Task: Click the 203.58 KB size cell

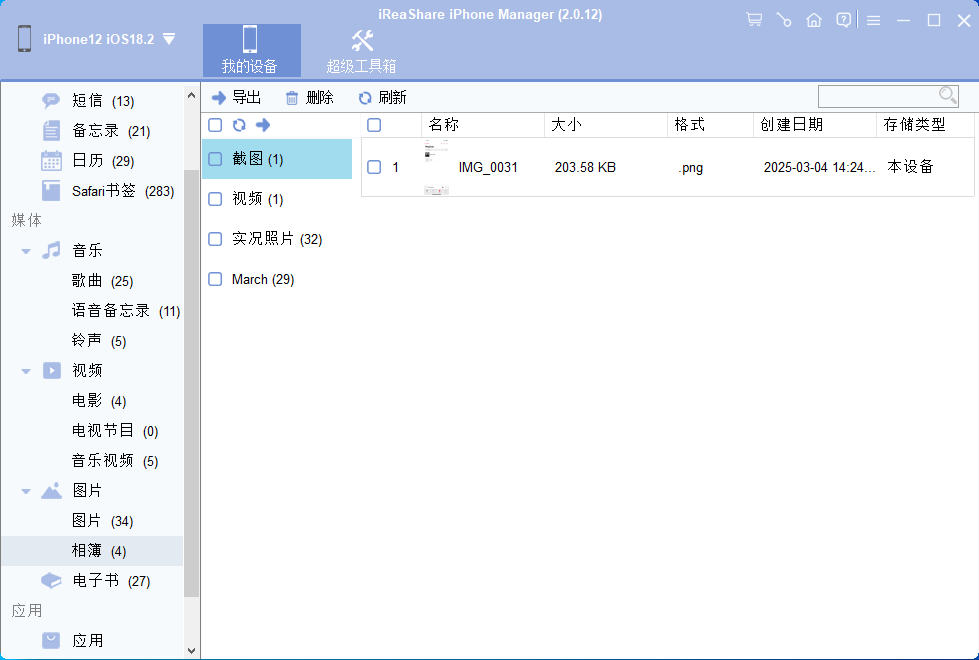Action: point(585,167)
